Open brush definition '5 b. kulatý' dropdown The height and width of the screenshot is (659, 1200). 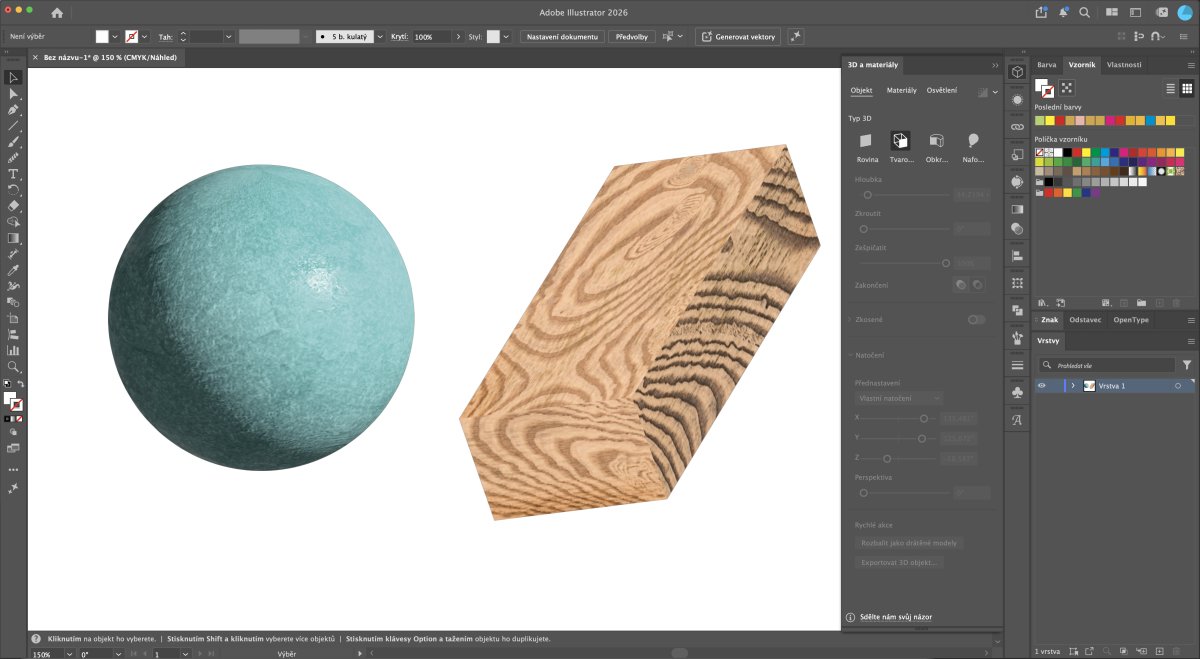[x=380, y=36]
